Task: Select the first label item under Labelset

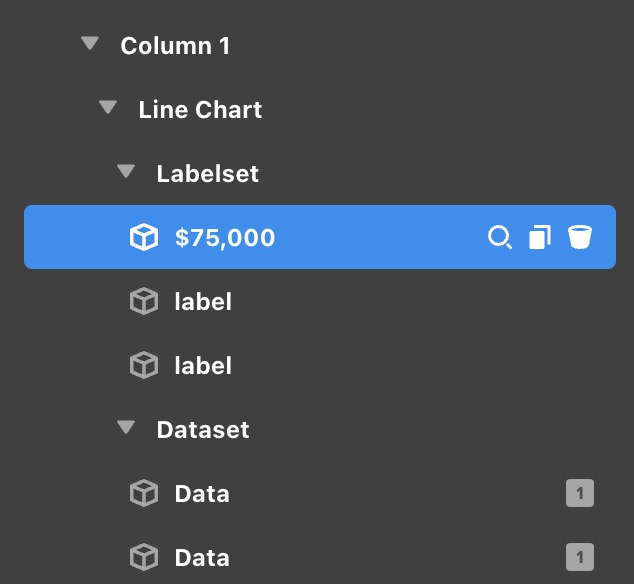Action: coord(203,301)
